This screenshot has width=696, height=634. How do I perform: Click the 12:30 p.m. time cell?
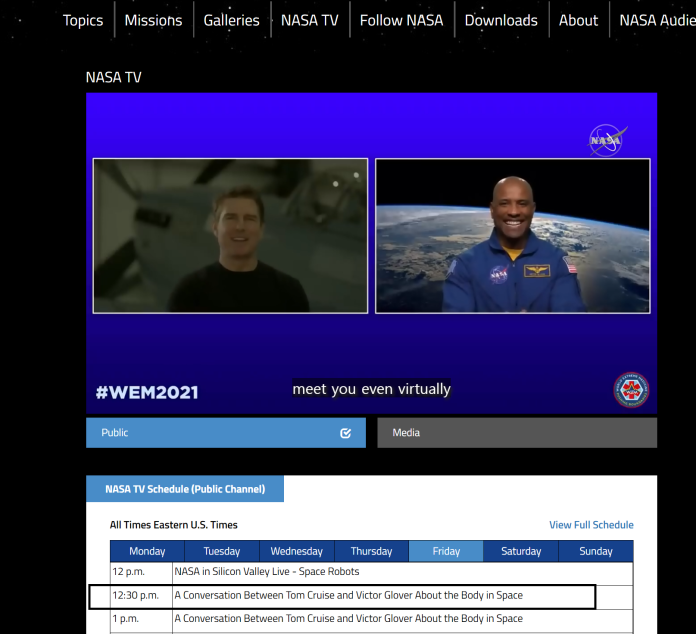pyautogui.click(x=141, y=595)
